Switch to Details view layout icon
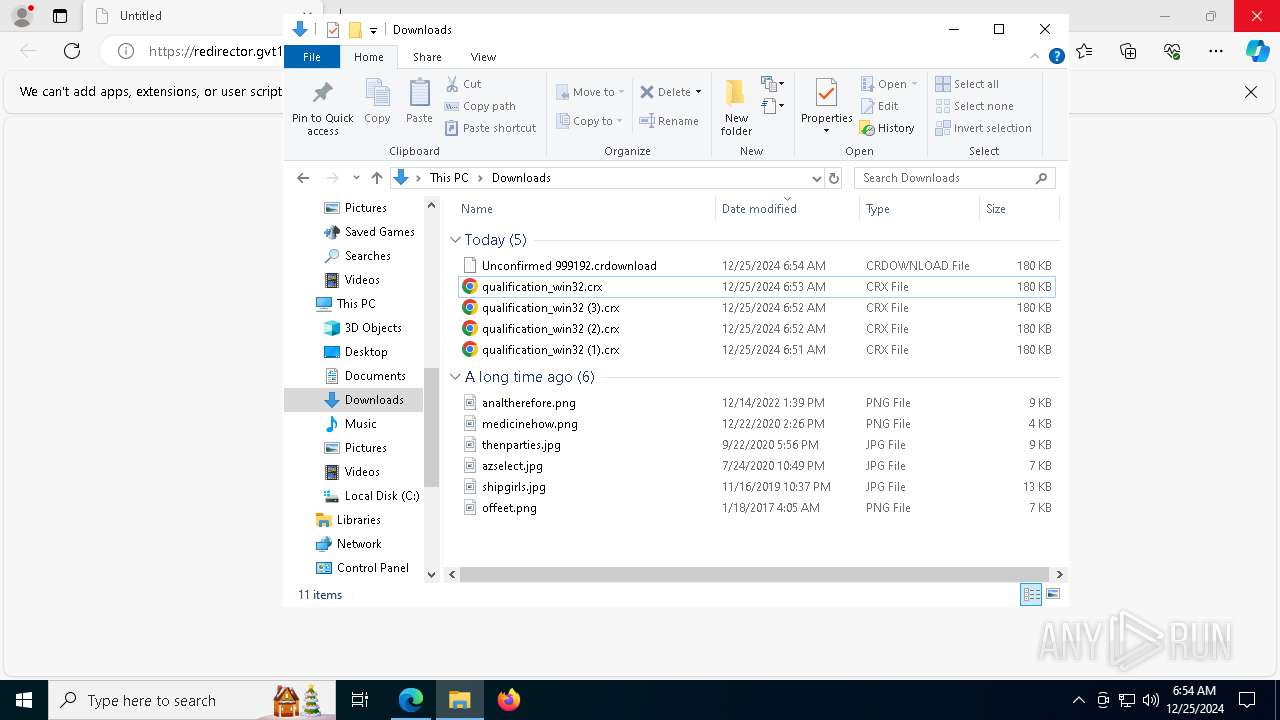 tap(1031, 594)
